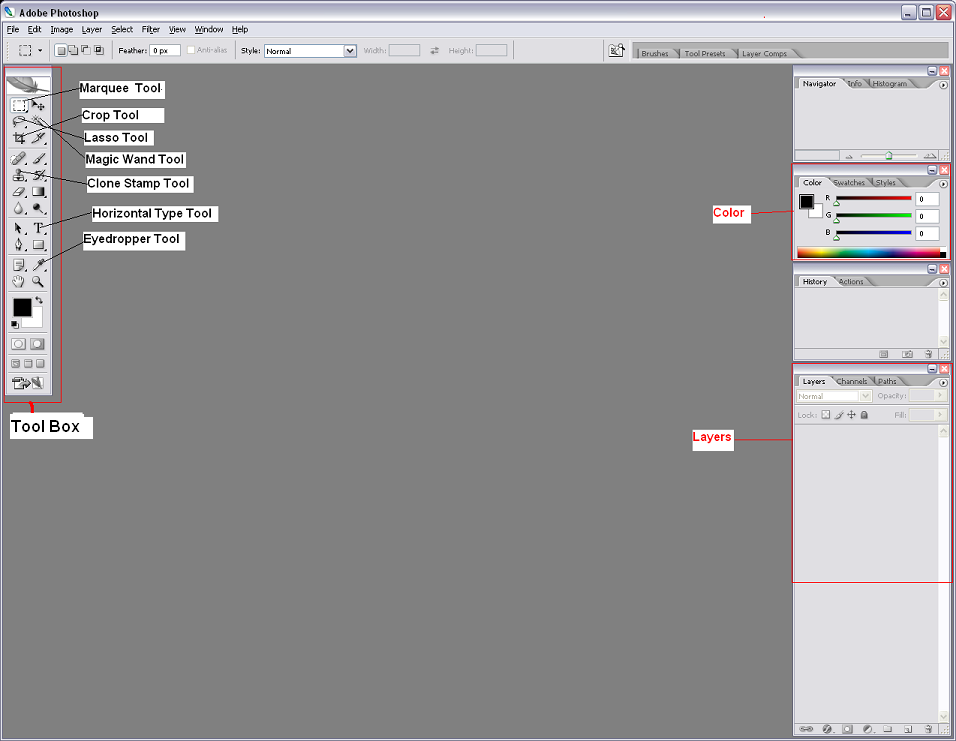
Task: Jump to ImageReady button in toolbox
Action: coord(28,383)
